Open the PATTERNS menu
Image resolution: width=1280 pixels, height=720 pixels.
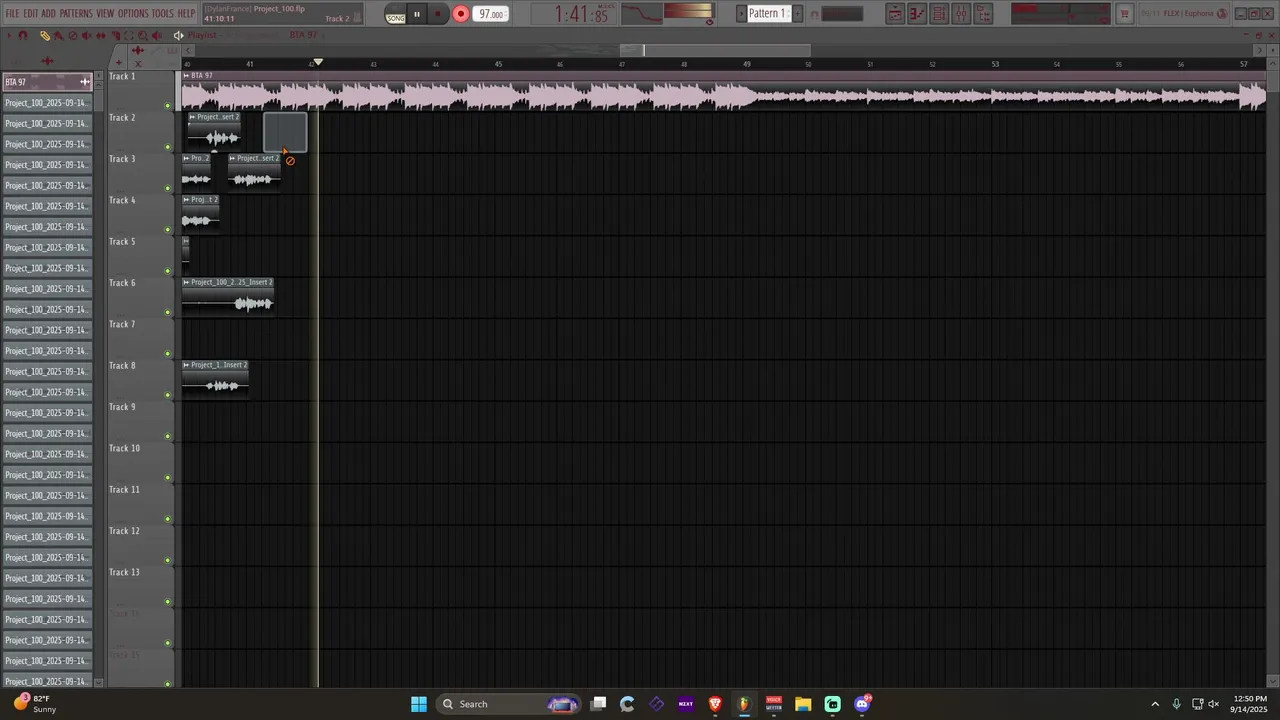coord(76,14)
